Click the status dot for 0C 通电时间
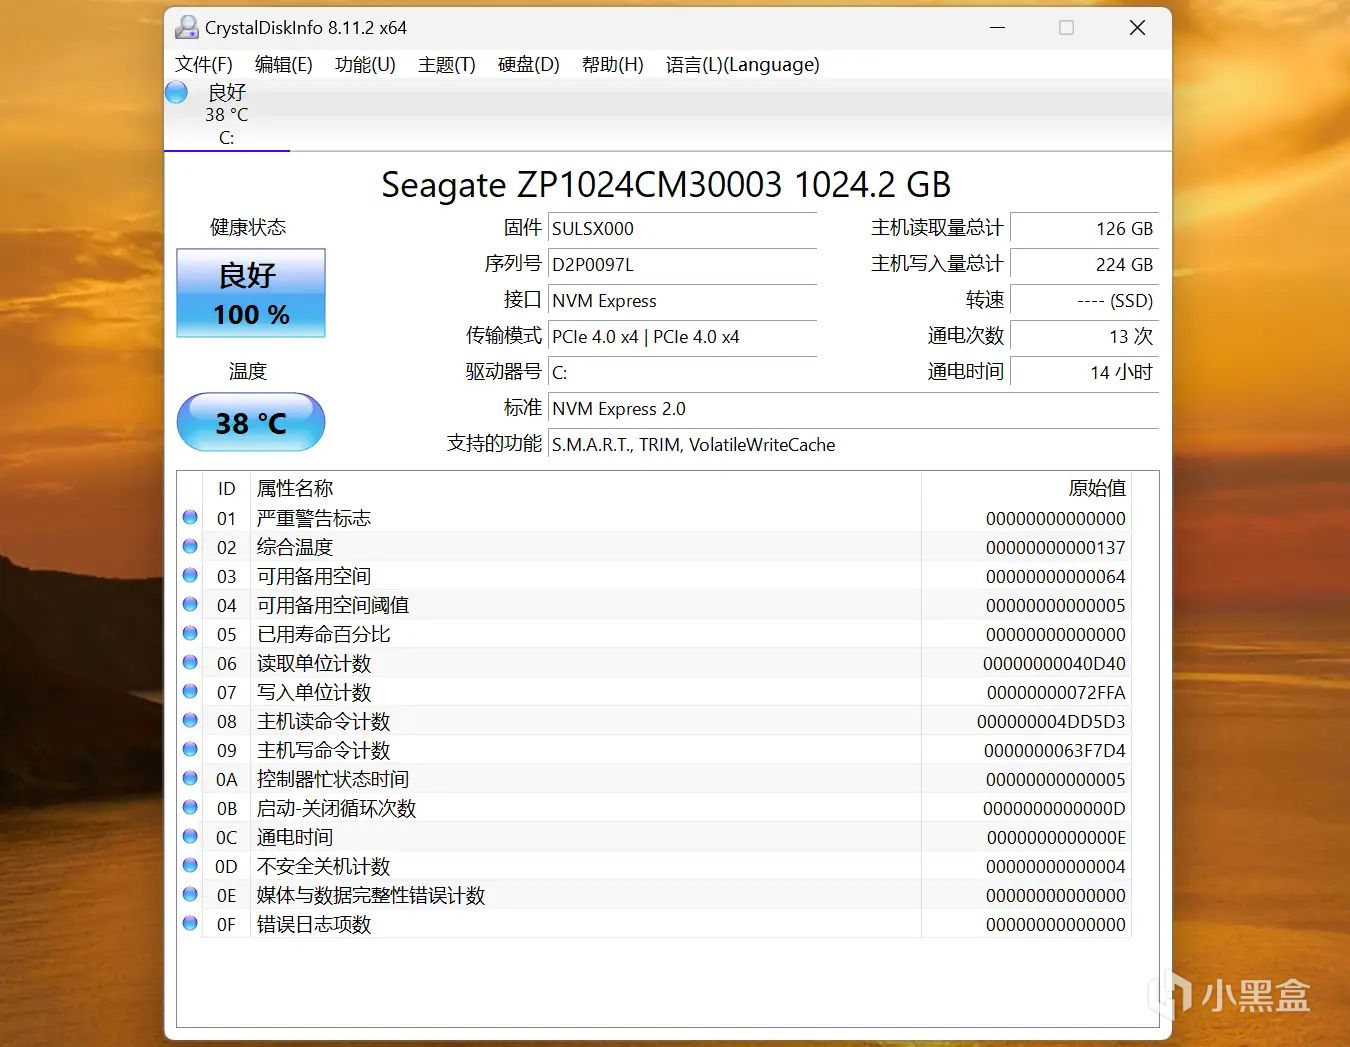Screen dimensions: 1350x1047 coord(190,837)
